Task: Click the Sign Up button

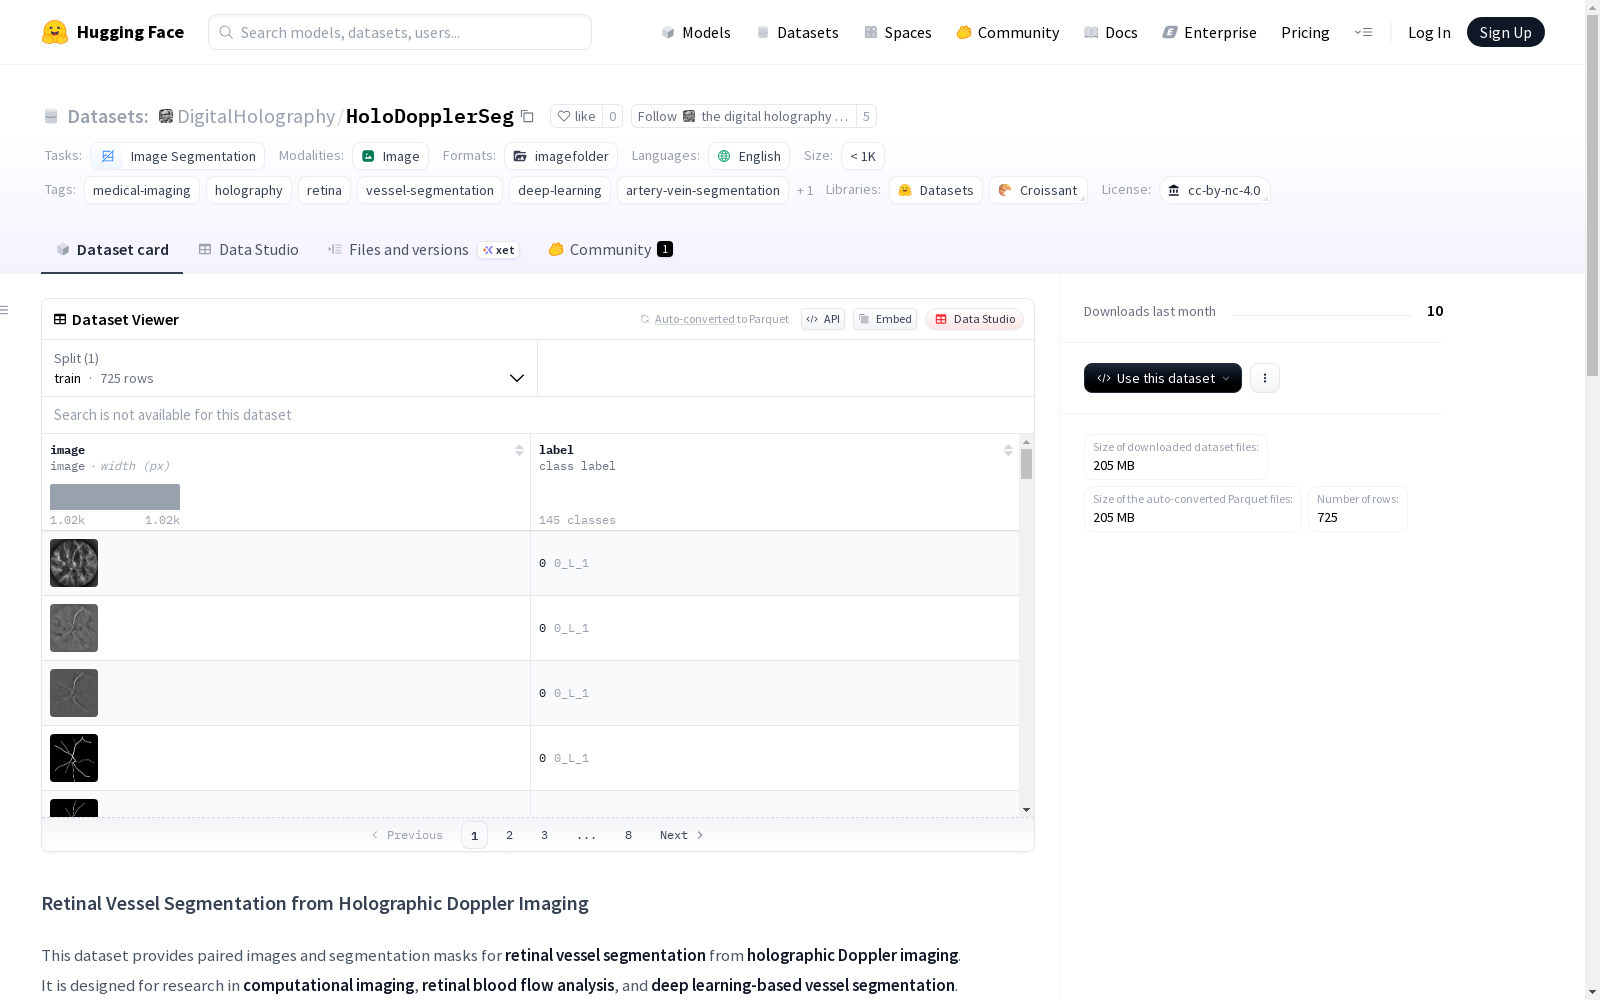Action: pyautogui.click(x=1505, y=32)
